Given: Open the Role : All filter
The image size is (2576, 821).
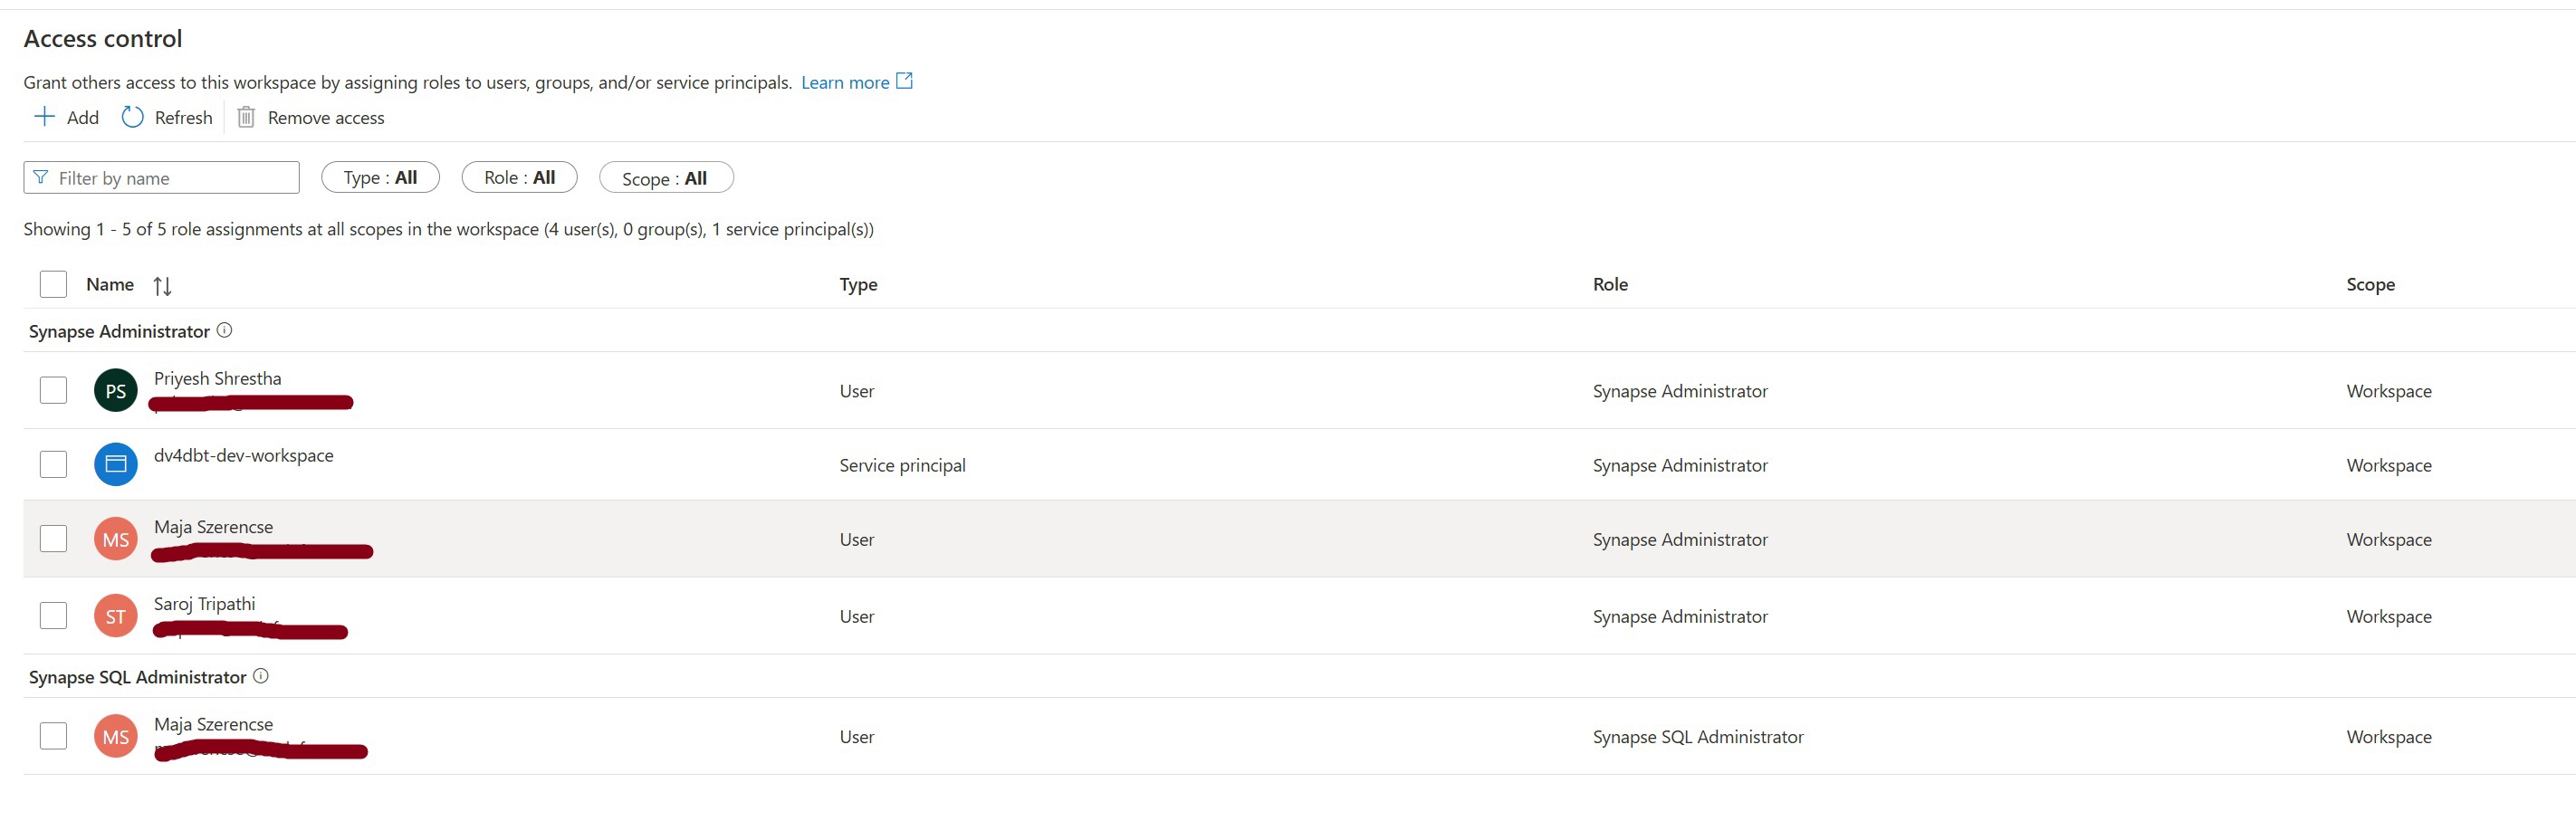Looking at the screenshot, I should 519,177.
